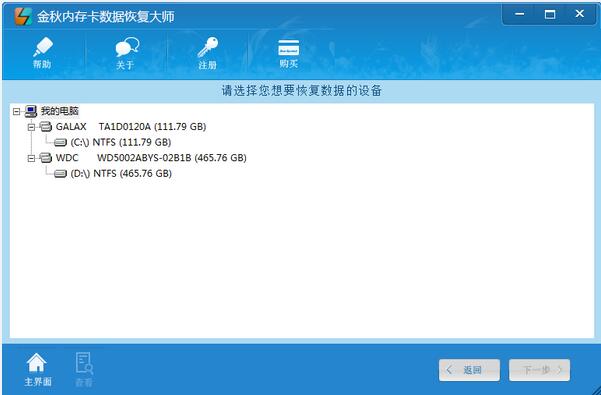Screen dimensions: 601x395
Task: Maximize the application window
Action: tap(550, 15)
